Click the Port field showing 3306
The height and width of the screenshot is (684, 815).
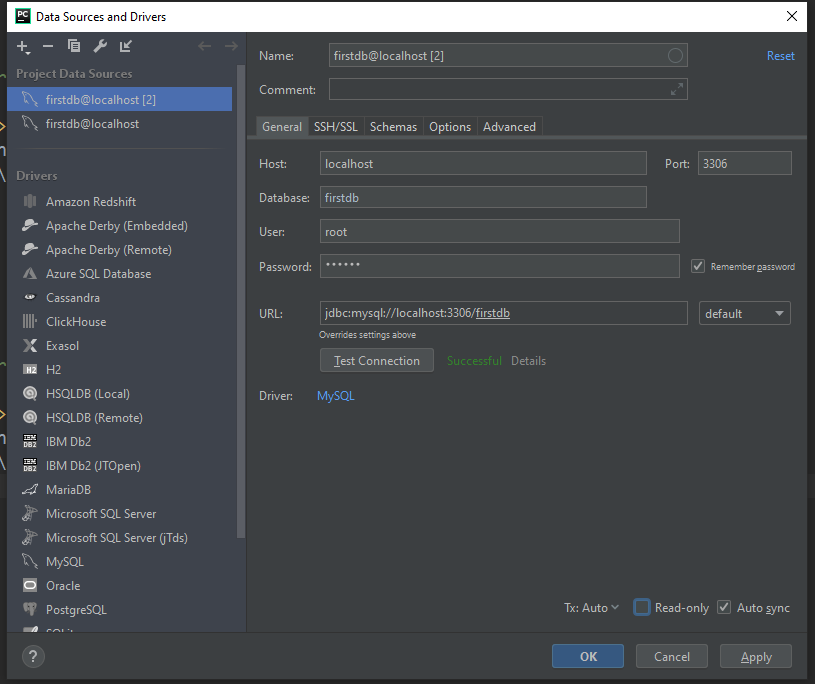pyautogui.click(x=744, y=163)
